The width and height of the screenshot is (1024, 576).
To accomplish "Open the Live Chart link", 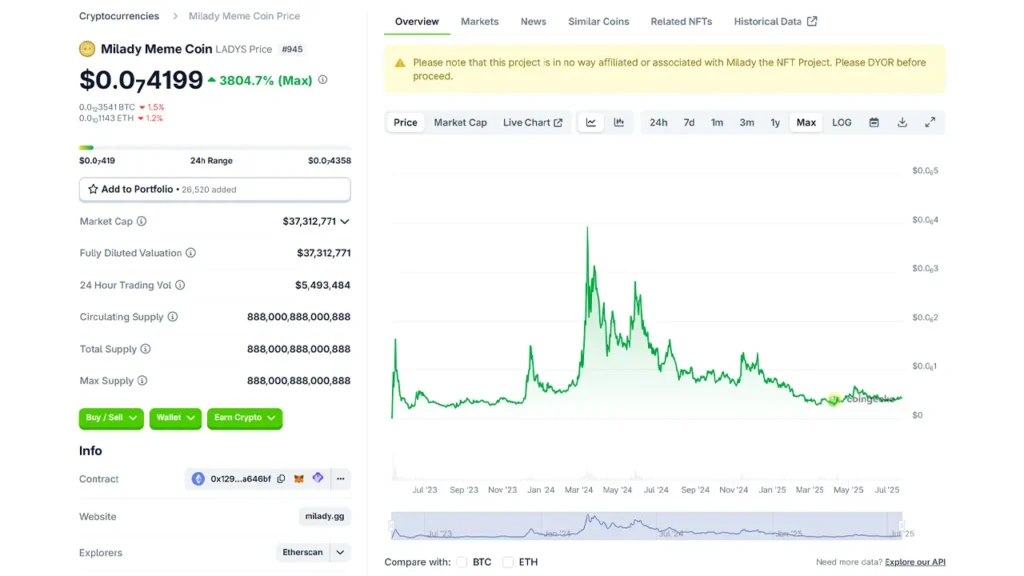I will tap(532, 122).
